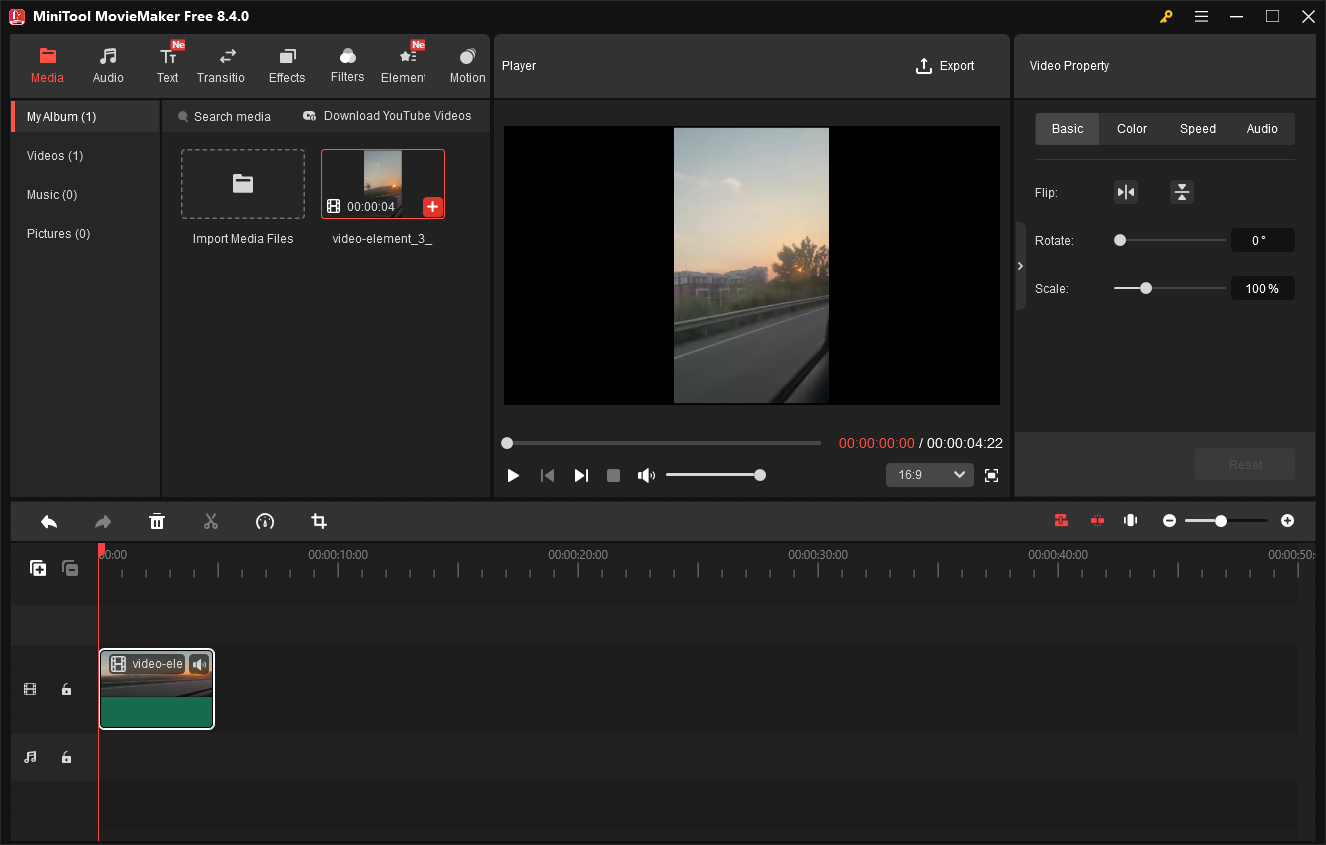
Task: Mute audio on the video-ele clip
Action: pos(200,663)
